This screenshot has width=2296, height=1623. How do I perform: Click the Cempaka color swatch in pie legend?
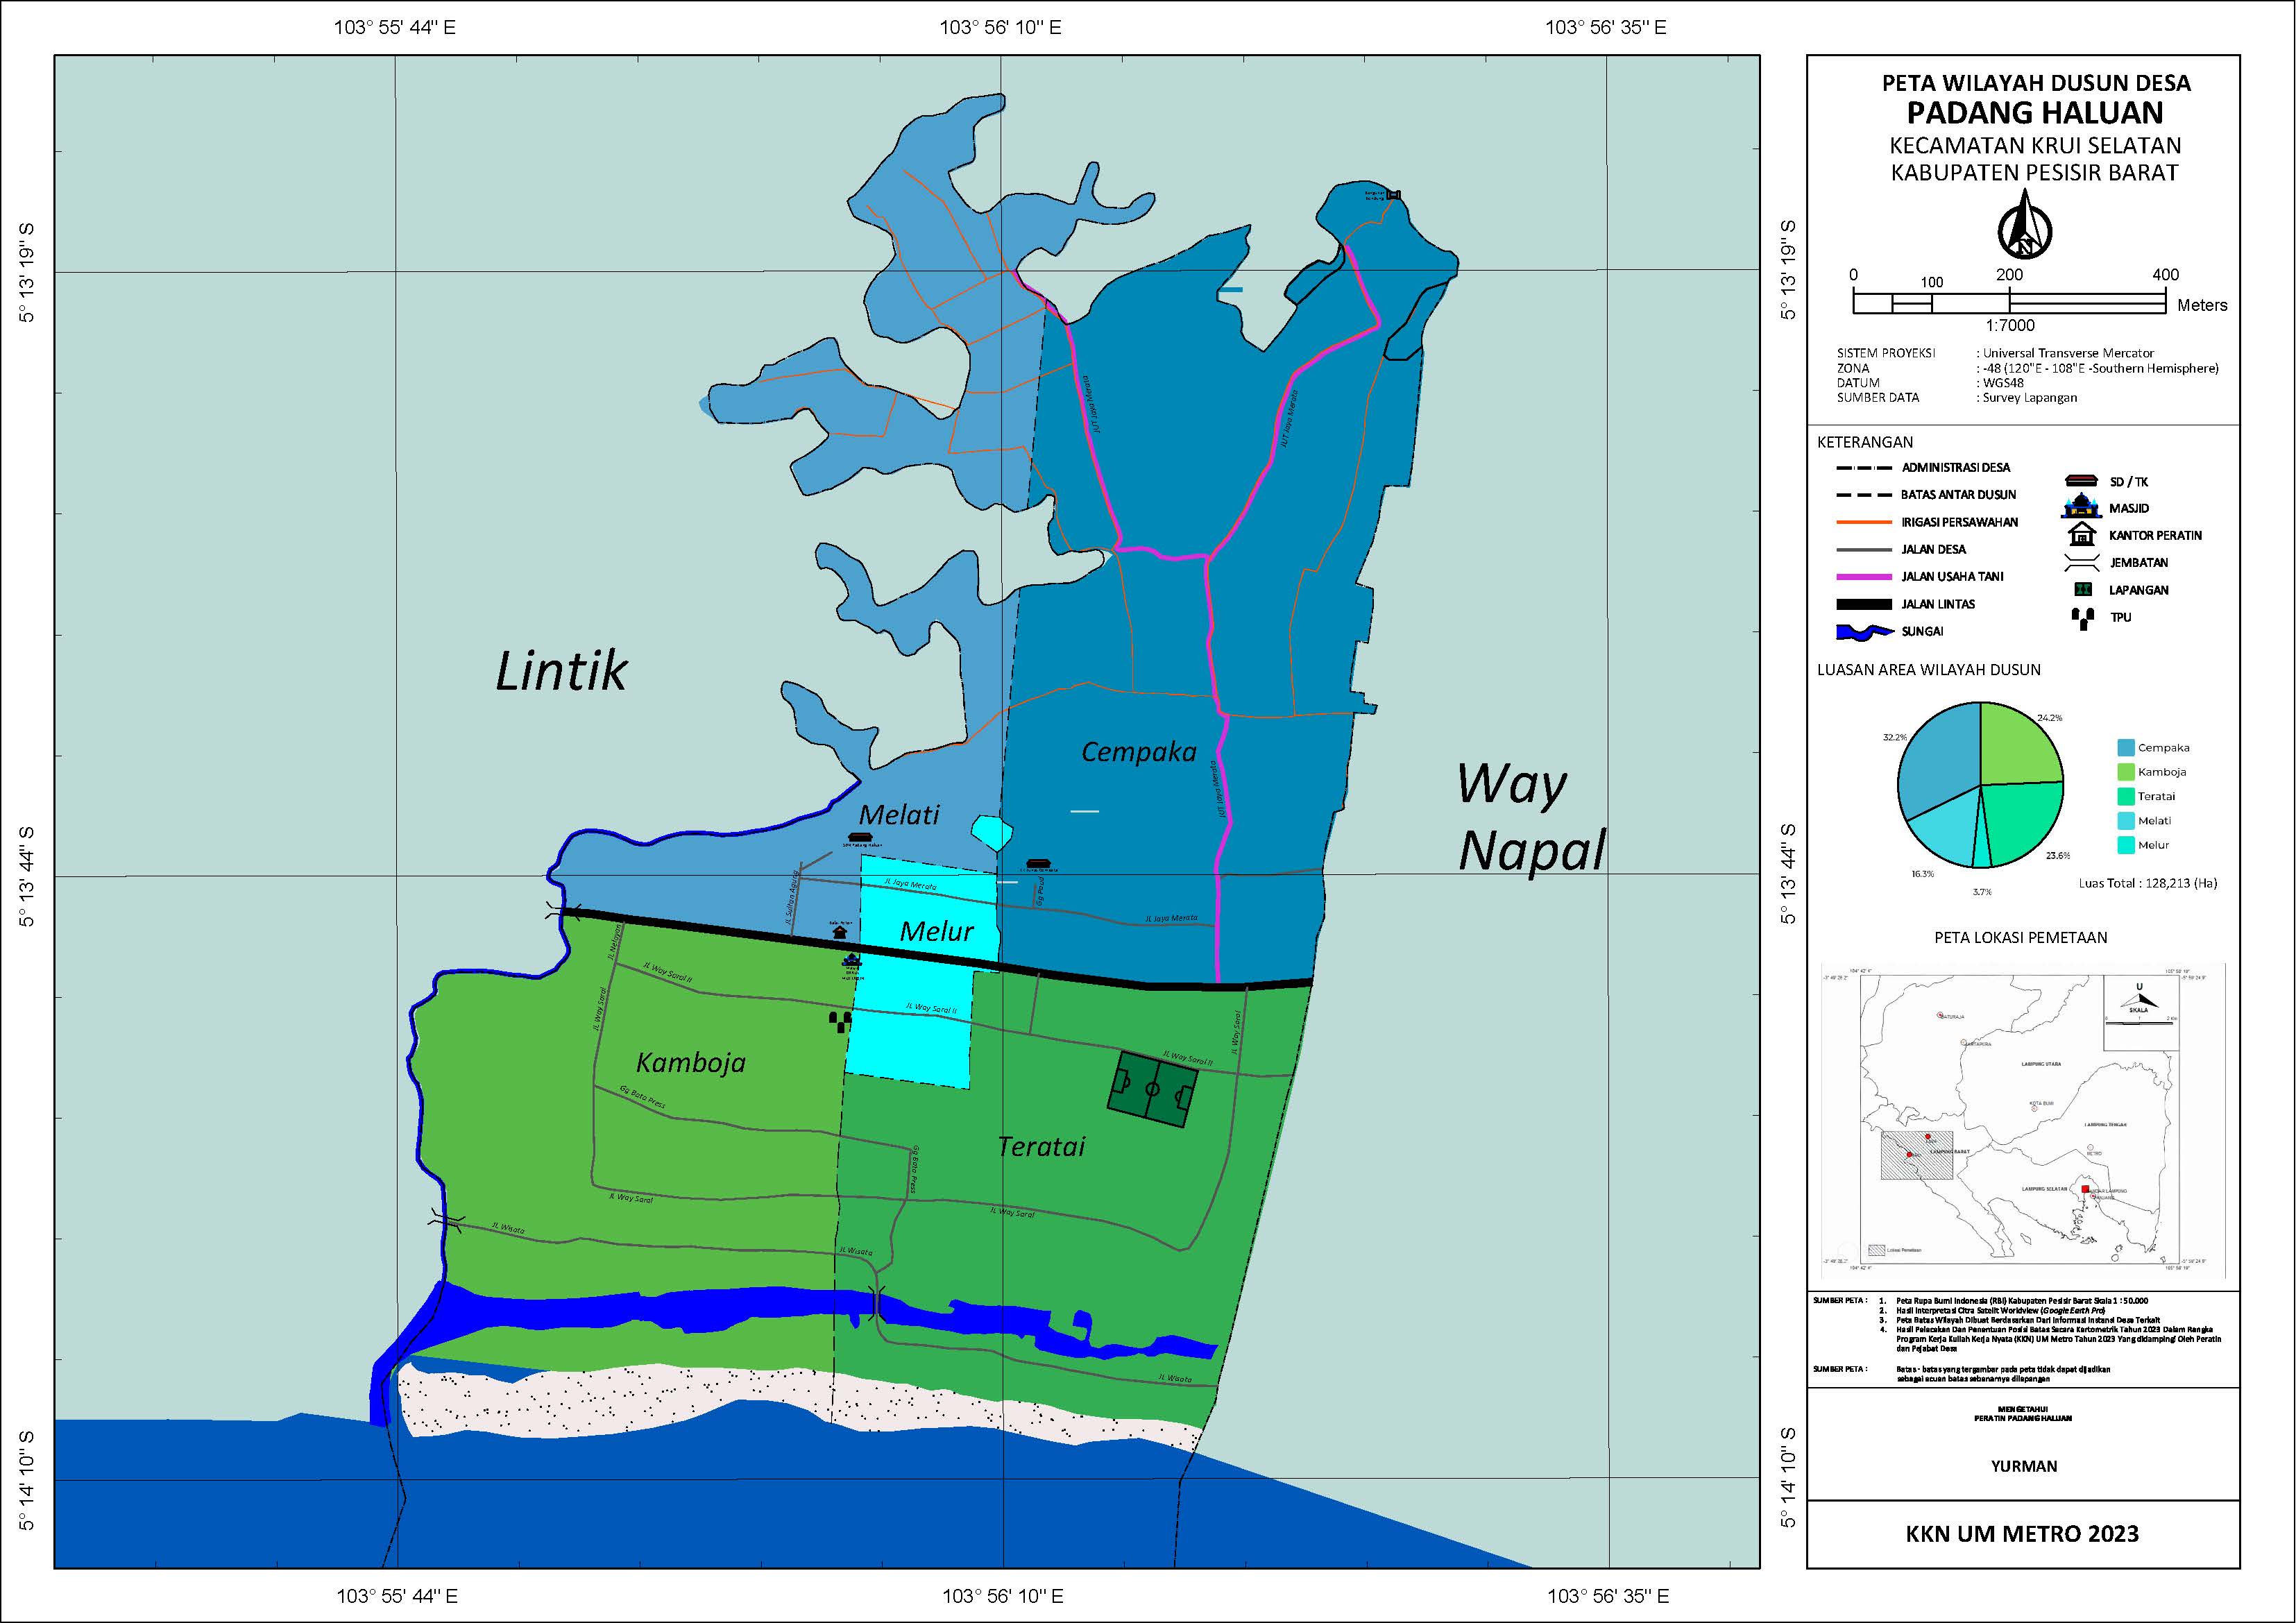pyautogui.click(x=2126, y=748)
